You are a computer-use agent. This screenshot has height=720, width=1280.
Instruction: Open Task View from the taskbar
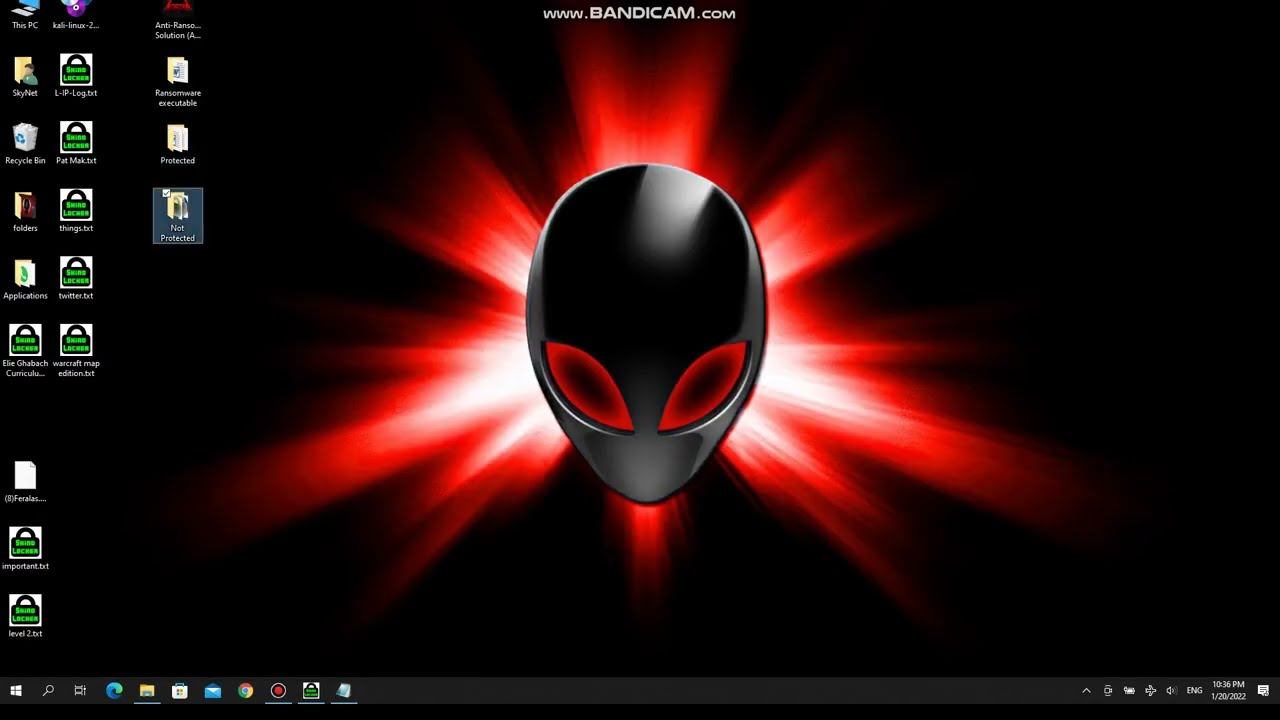pyautogui.click(x=80, y=690)
